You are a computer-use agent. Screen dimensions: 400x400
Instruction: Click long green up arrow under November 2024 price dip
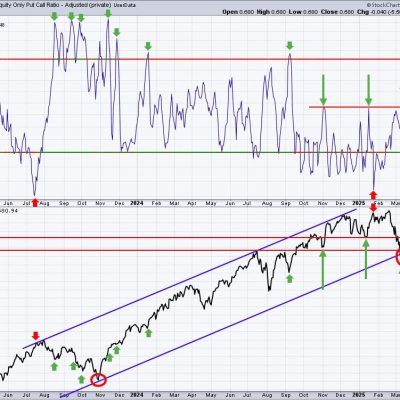point(322,269)
